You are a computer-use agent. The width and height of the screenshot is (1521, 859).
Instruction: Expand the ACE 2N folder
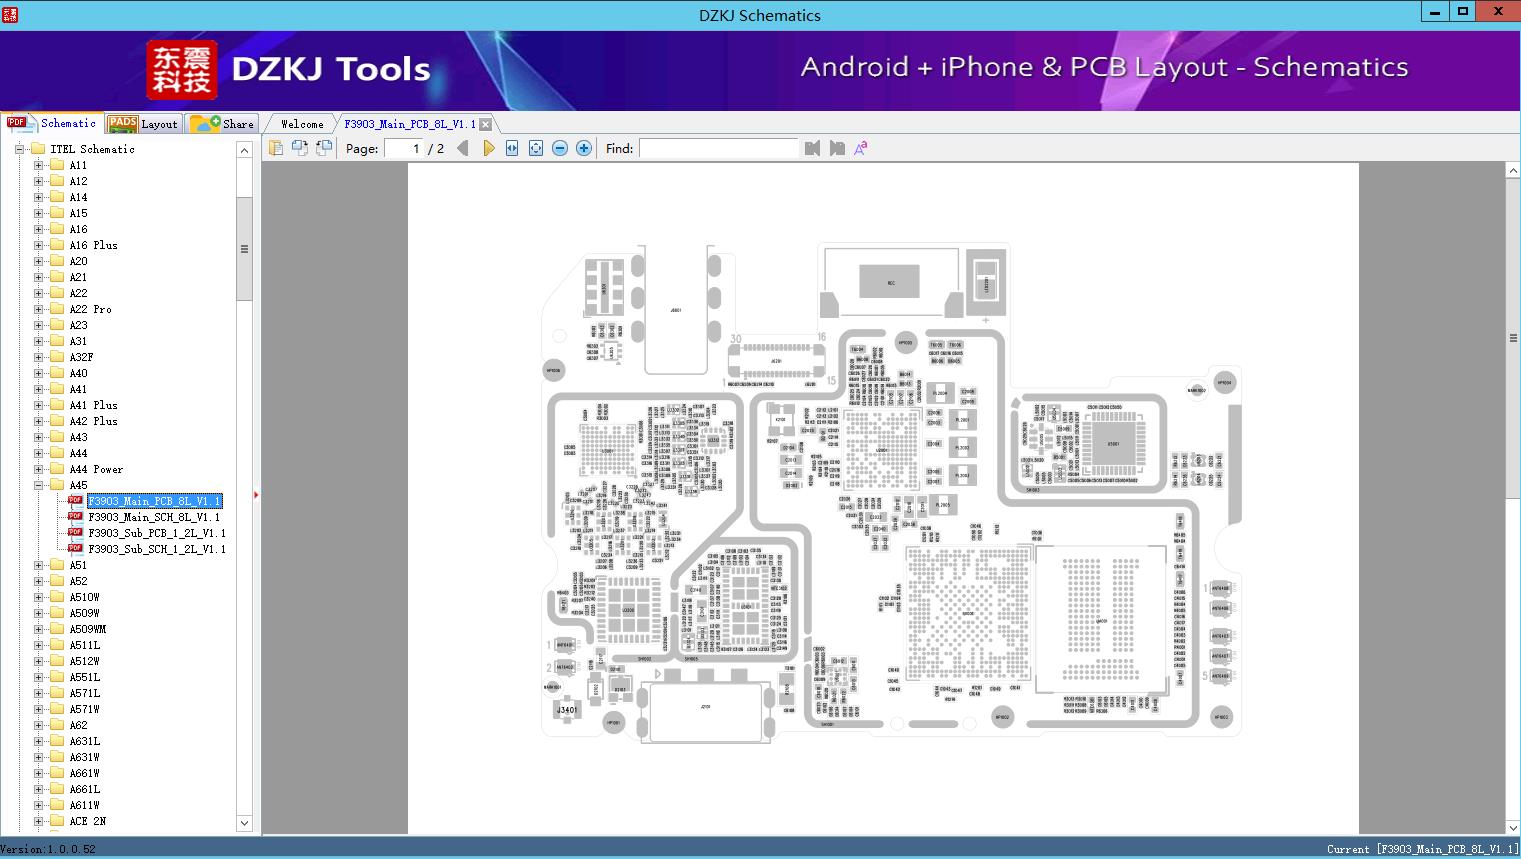[39, 821]
